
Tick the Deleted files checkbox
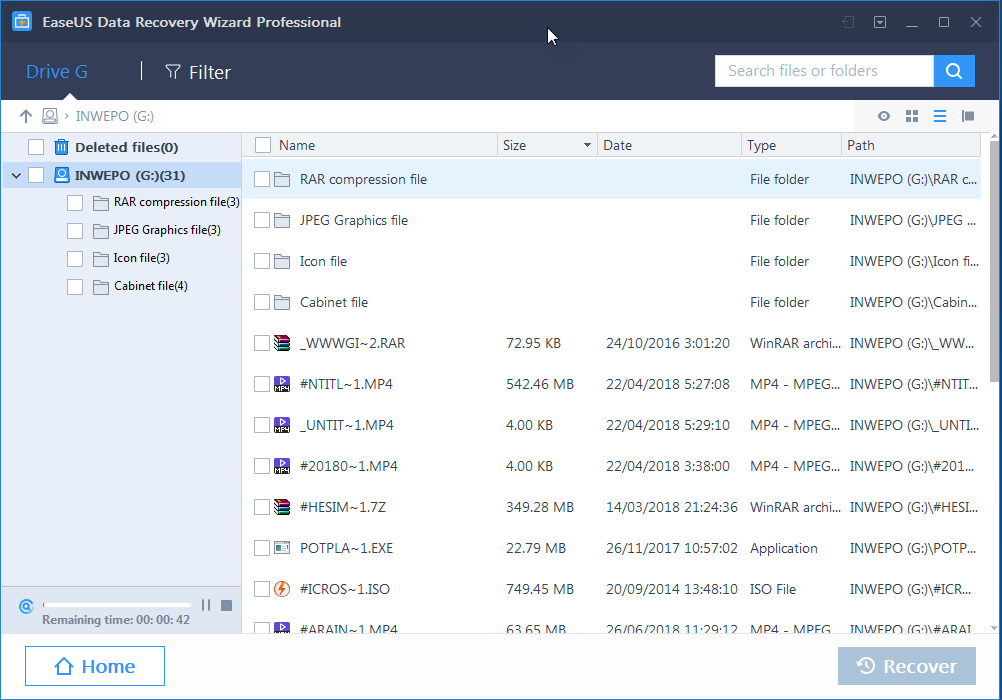click(x=36, y=147)
